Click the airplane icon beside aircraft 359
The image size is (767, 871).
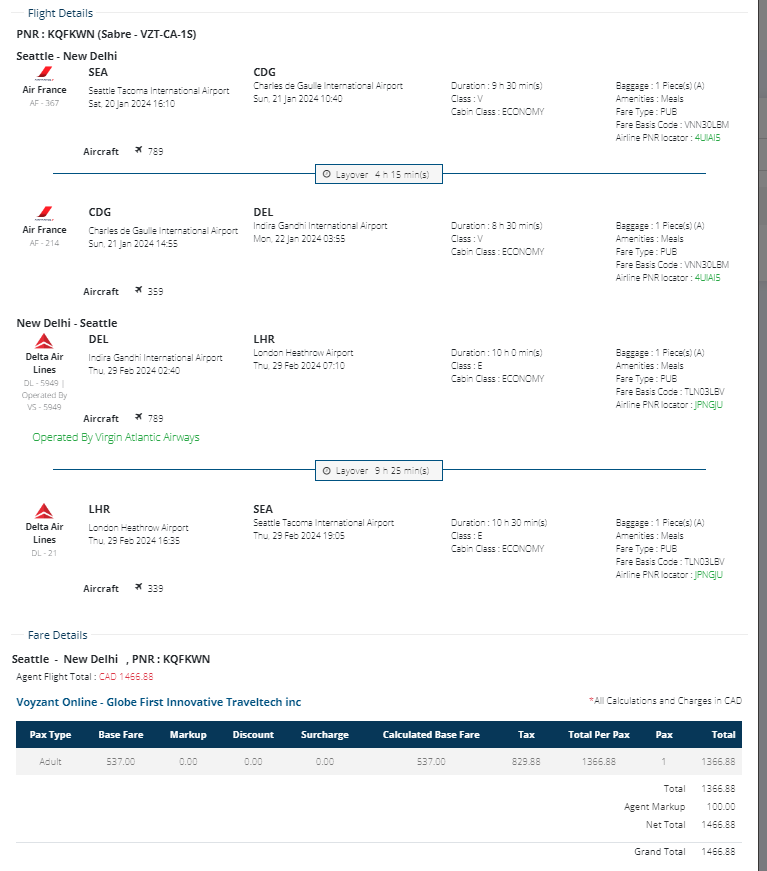point(140,291)
